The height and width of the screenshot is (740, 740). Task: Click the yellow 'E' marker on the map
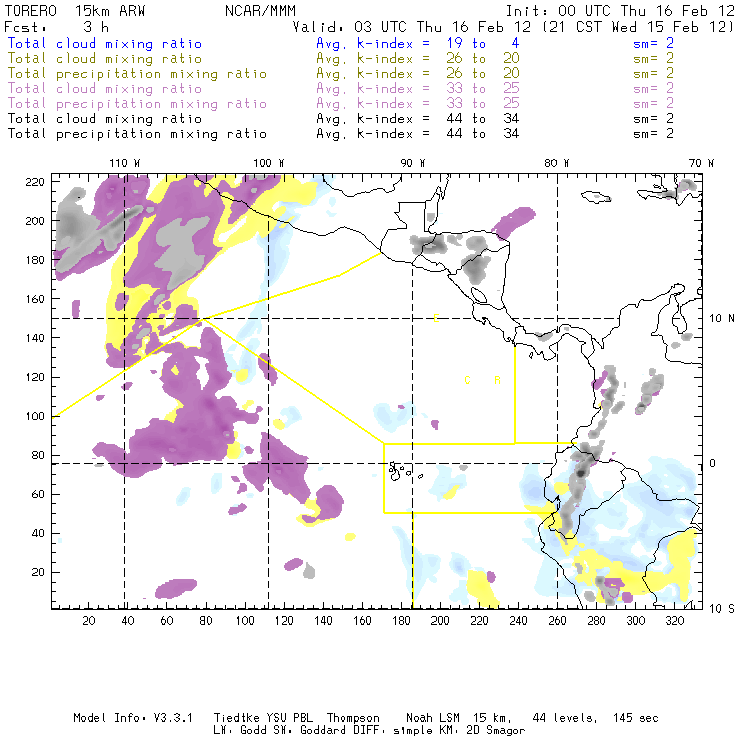point(437,319)
